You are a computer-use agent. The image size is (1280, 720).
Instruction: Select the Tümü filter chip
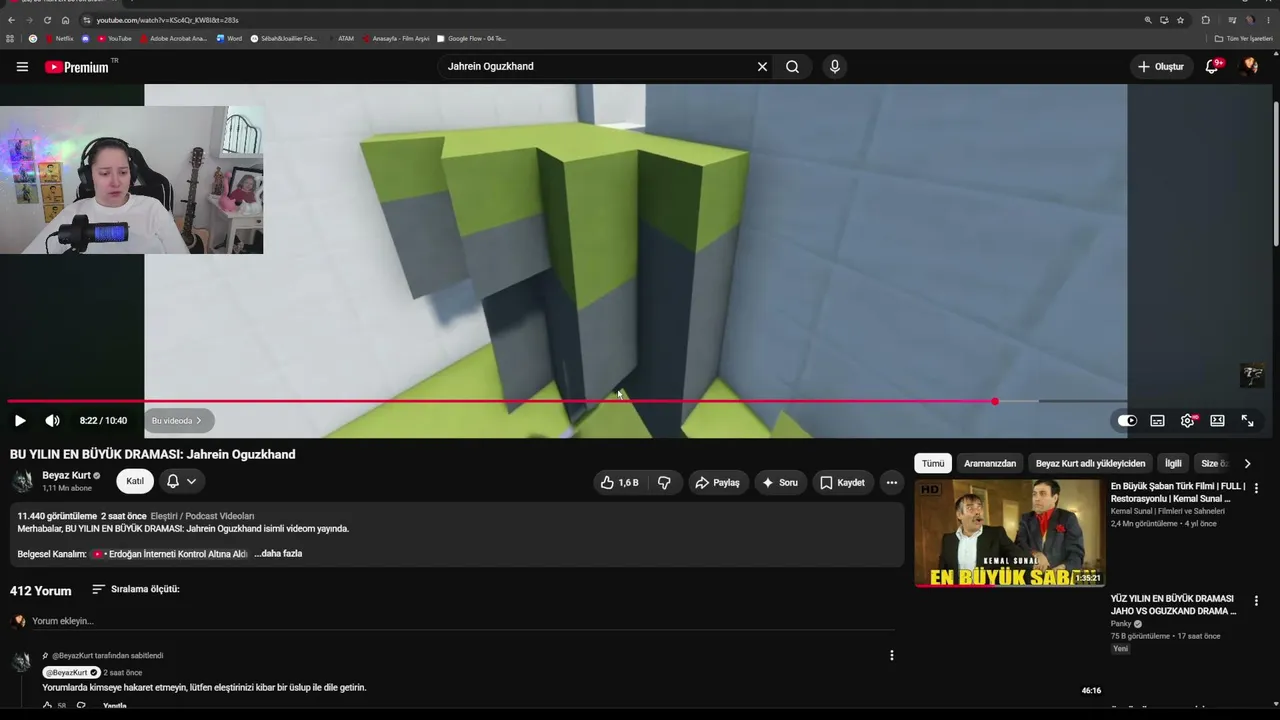pos(933,464)
